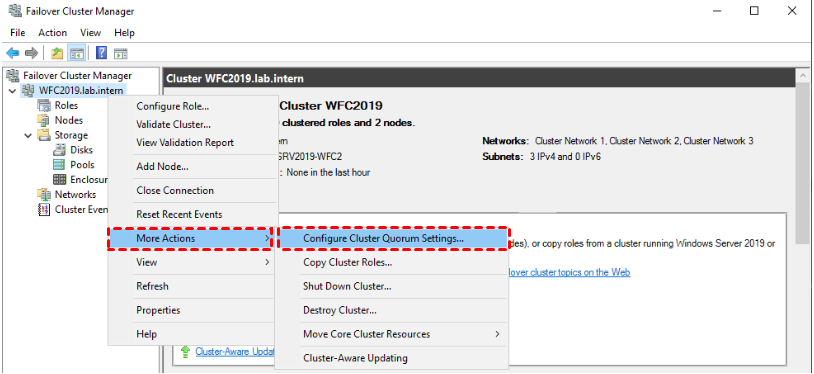This screenshot has height=374, width=814.
Task: Open the View menu in menu bar
Action: [x=90, y=33]
